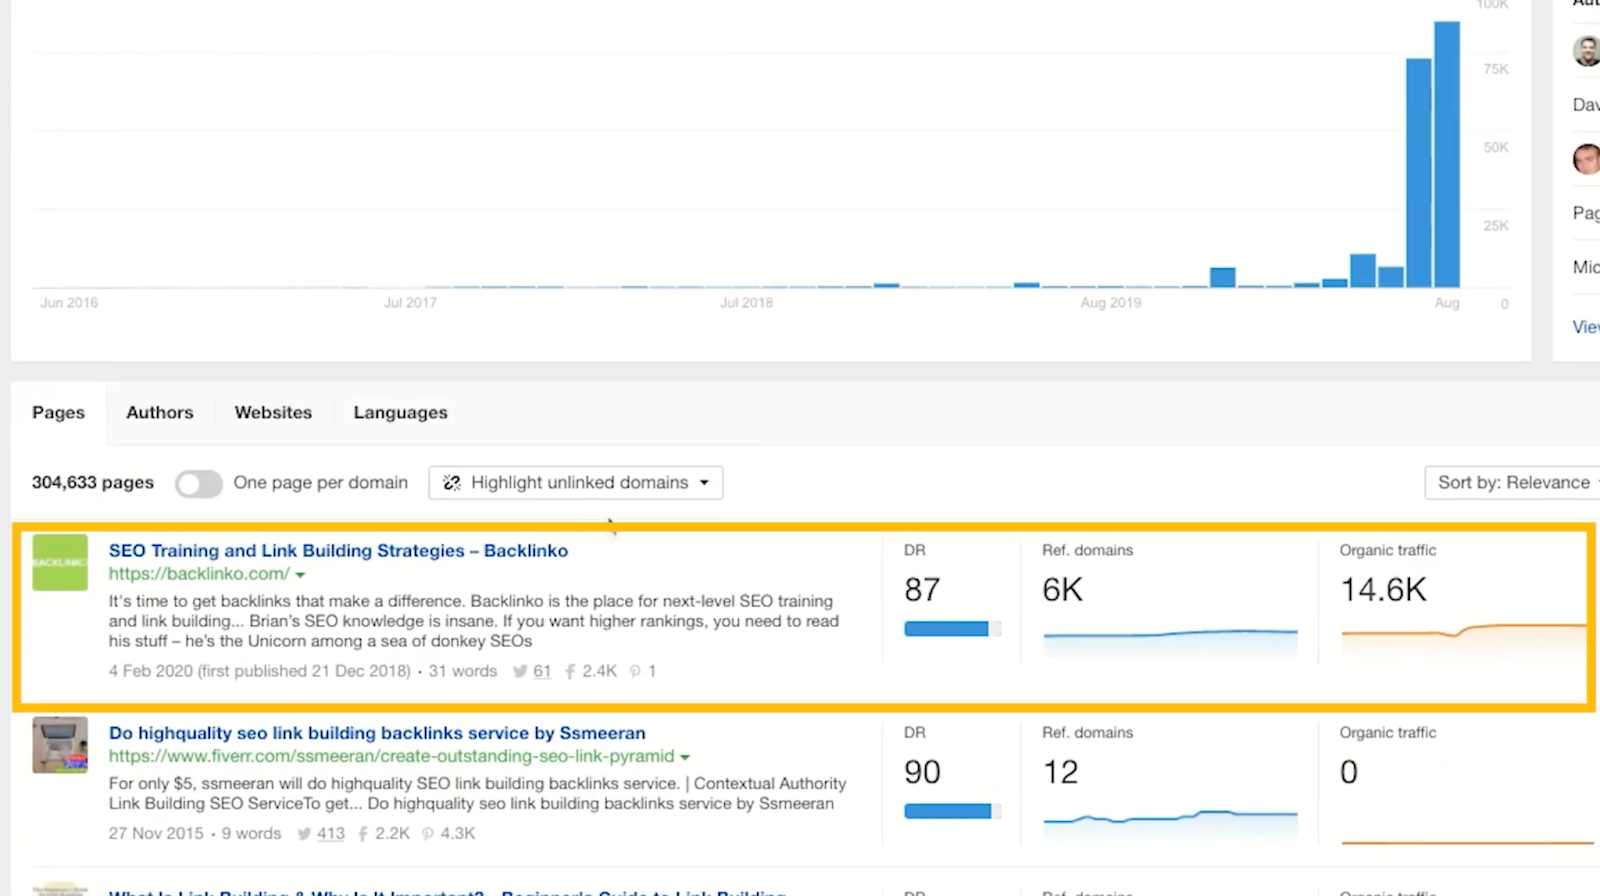
Task: Expand the backlinko.com URL dropdown arrow
Action: [300, 575]
